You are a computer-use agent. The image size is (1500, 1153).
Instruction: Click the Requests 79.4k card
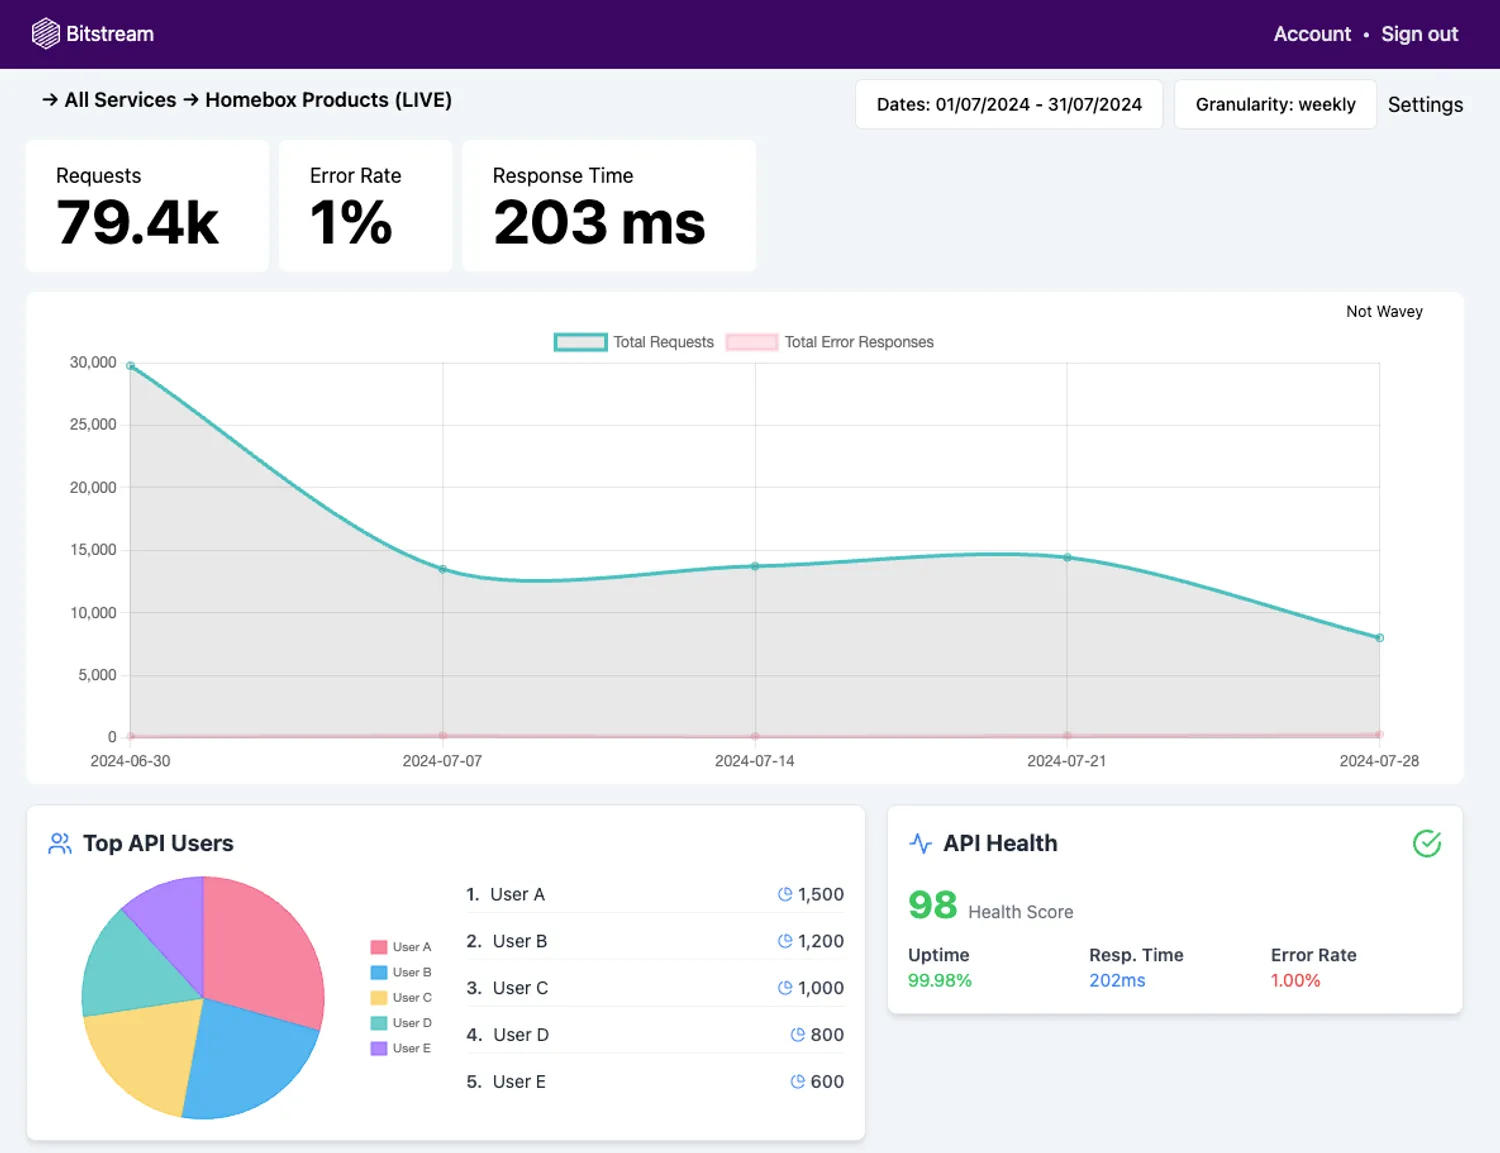(x=147, y=206)
